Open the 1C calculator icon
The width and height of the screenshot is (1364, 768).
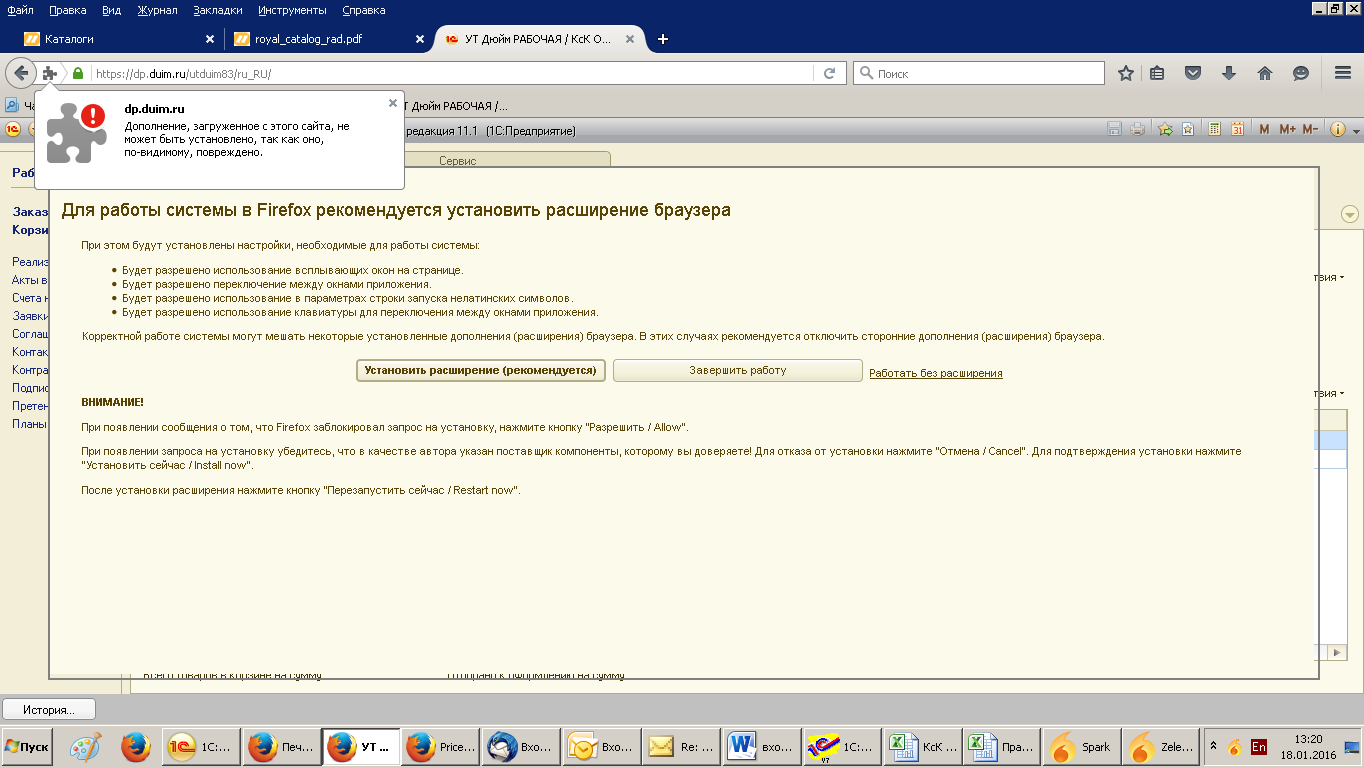point(1215,129)
